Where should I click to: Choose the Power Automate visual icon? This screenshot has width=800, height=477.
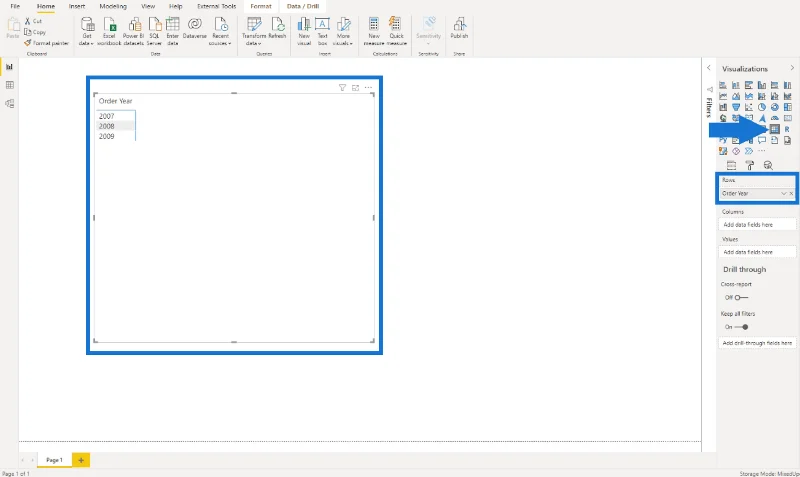click(x=748, y=151)
